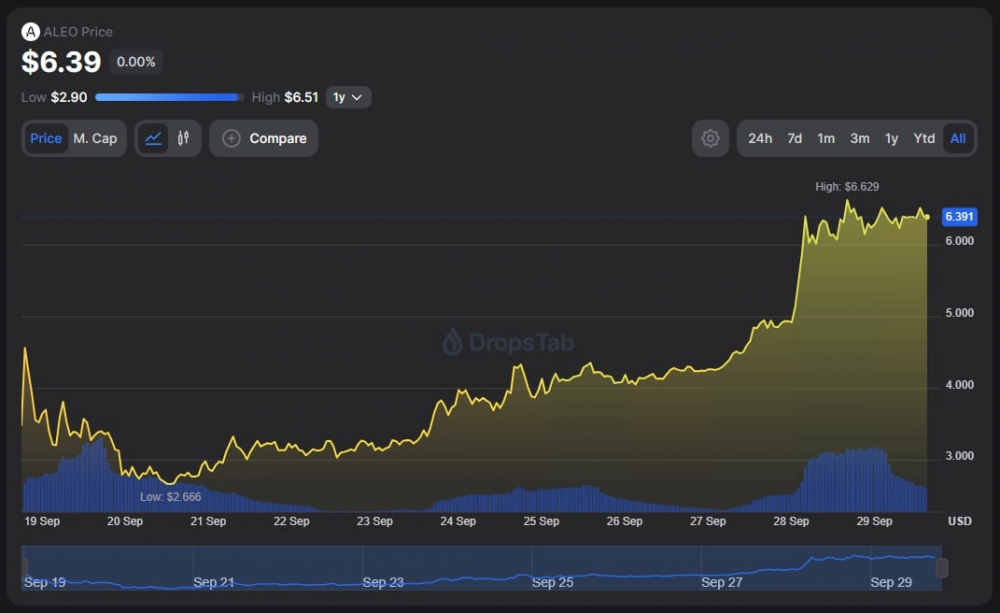Select the Ytd time range
The height and width of the screenshot is (613, 1000).
[924, 139]
